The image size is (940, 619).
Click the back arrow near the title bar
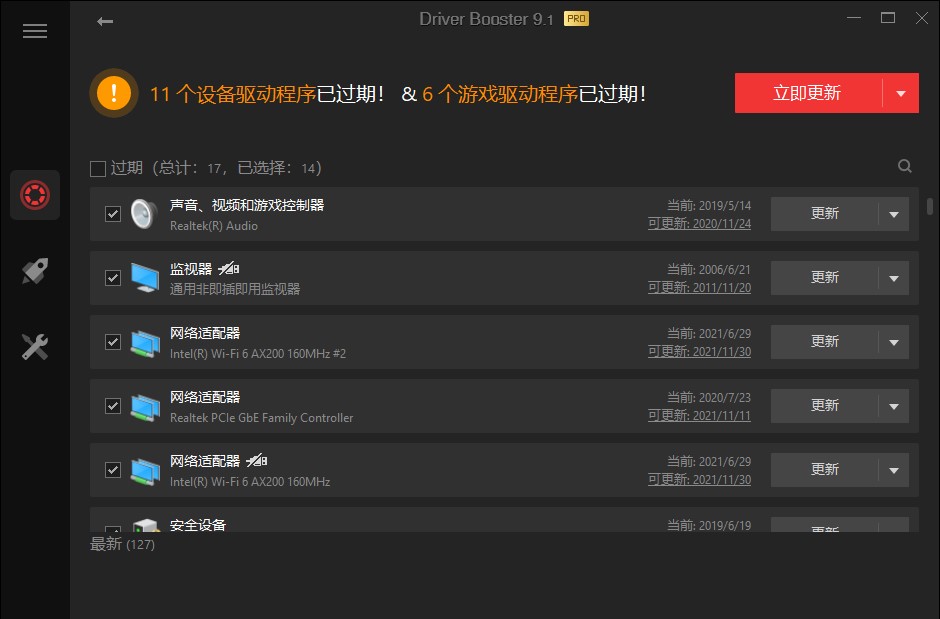click(104, 20)
